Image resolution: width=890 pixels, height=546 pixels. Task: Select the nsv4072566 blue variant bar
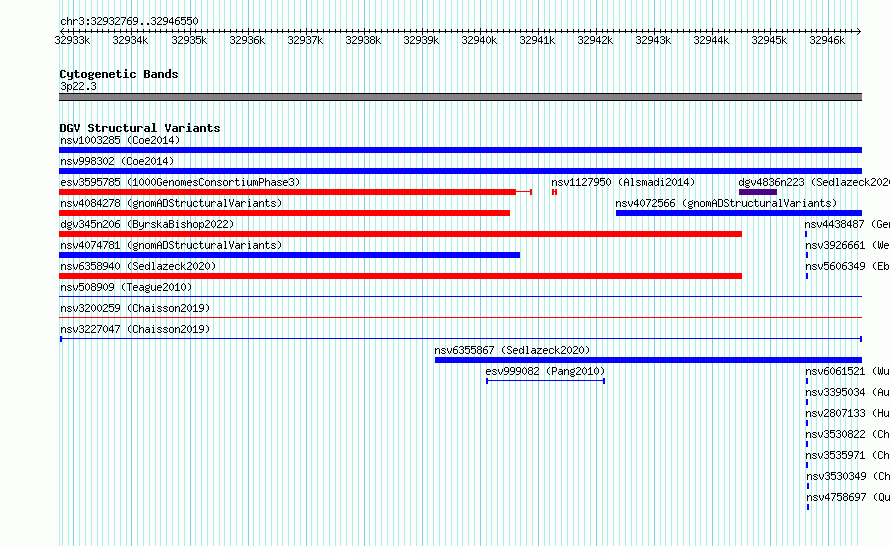(739, 213)
